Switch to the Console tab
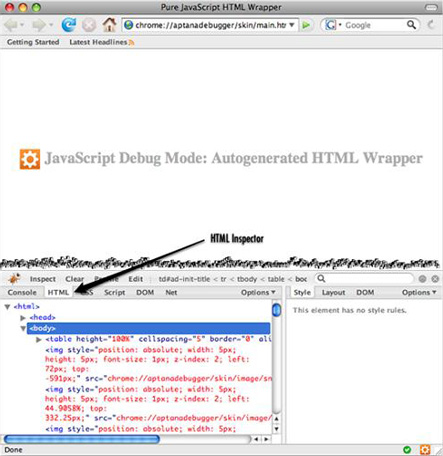443x456 pixels. [22, 293]
